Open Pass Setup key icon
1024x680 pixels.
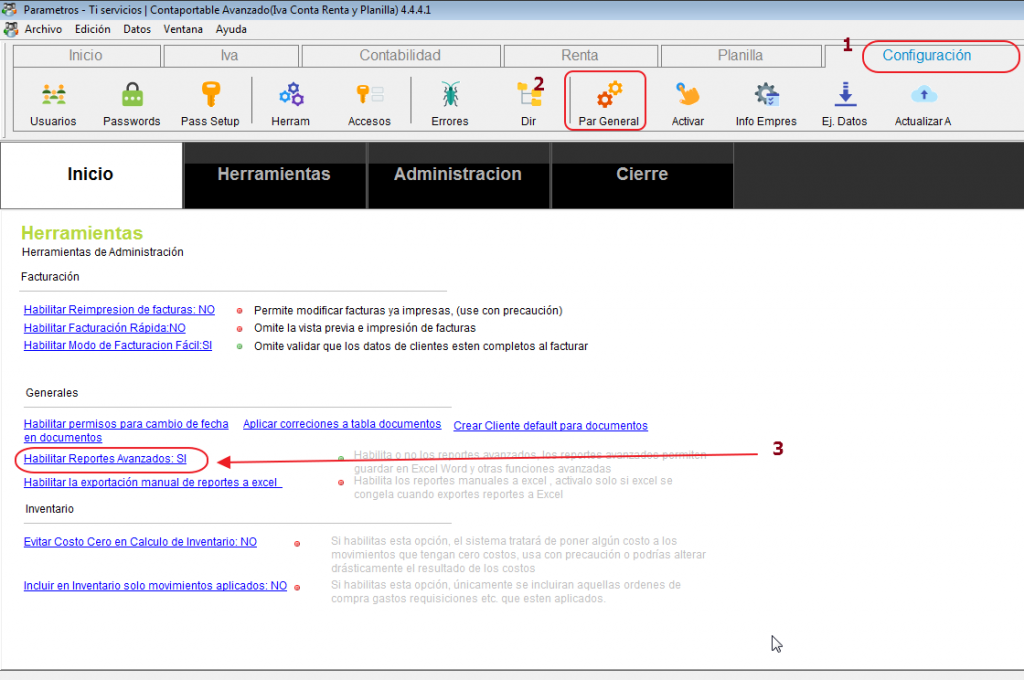(210, 96)
